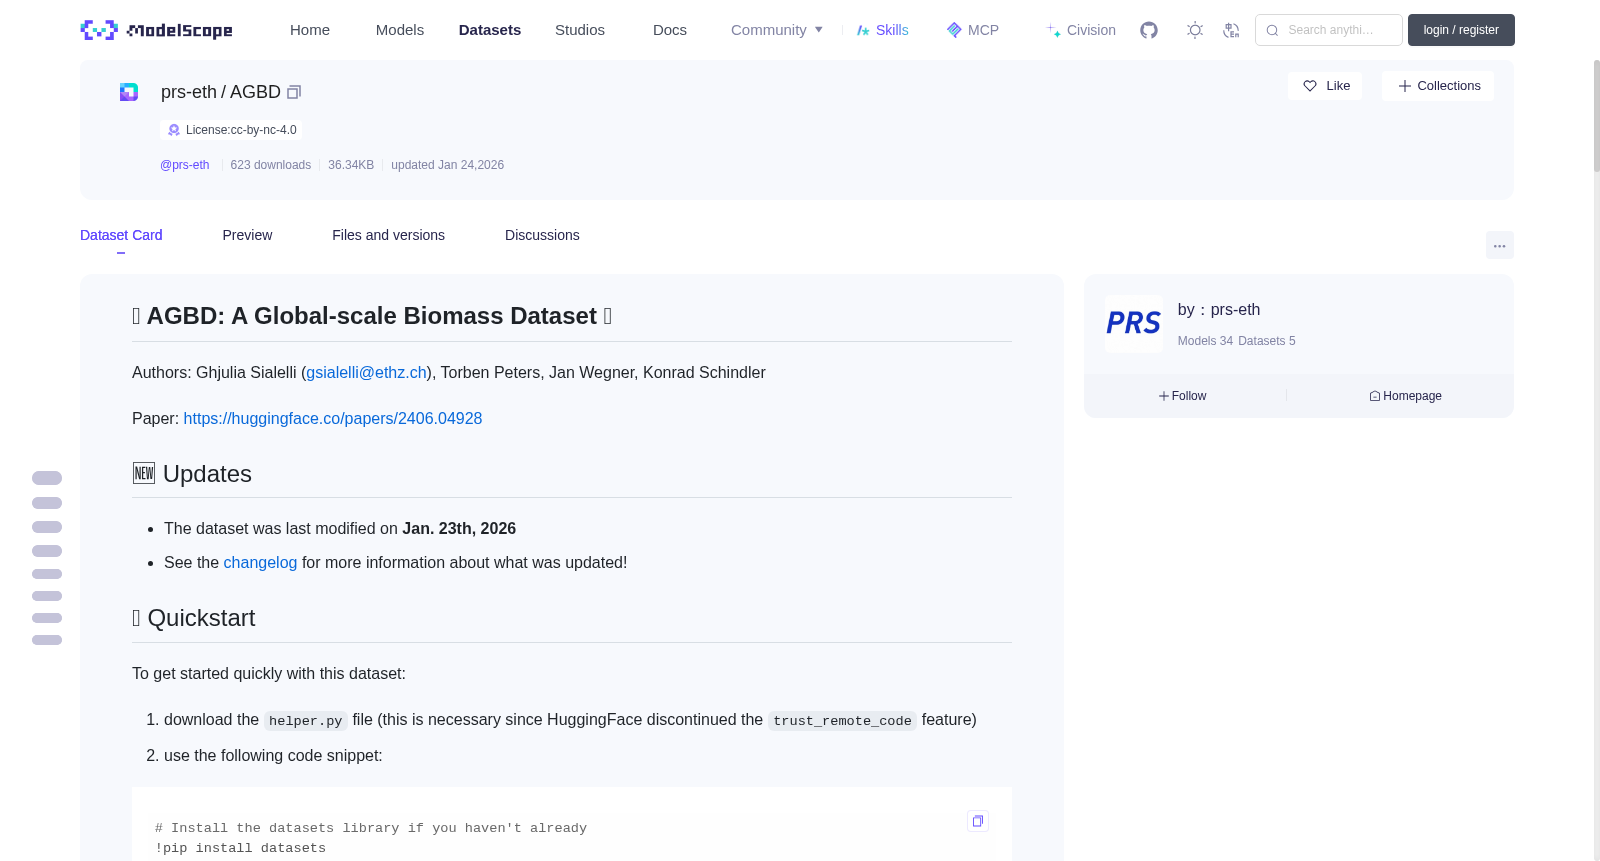
Task: Open Civision from the top bar
Action: 1081,30
